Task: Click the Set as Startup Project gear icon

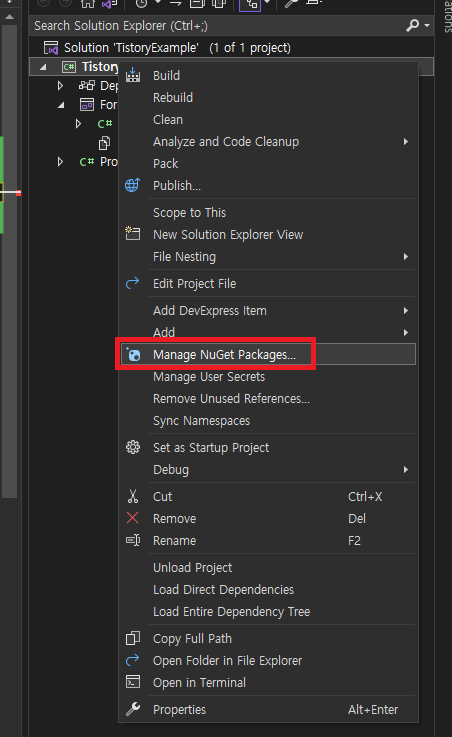Action: point(133,447)
